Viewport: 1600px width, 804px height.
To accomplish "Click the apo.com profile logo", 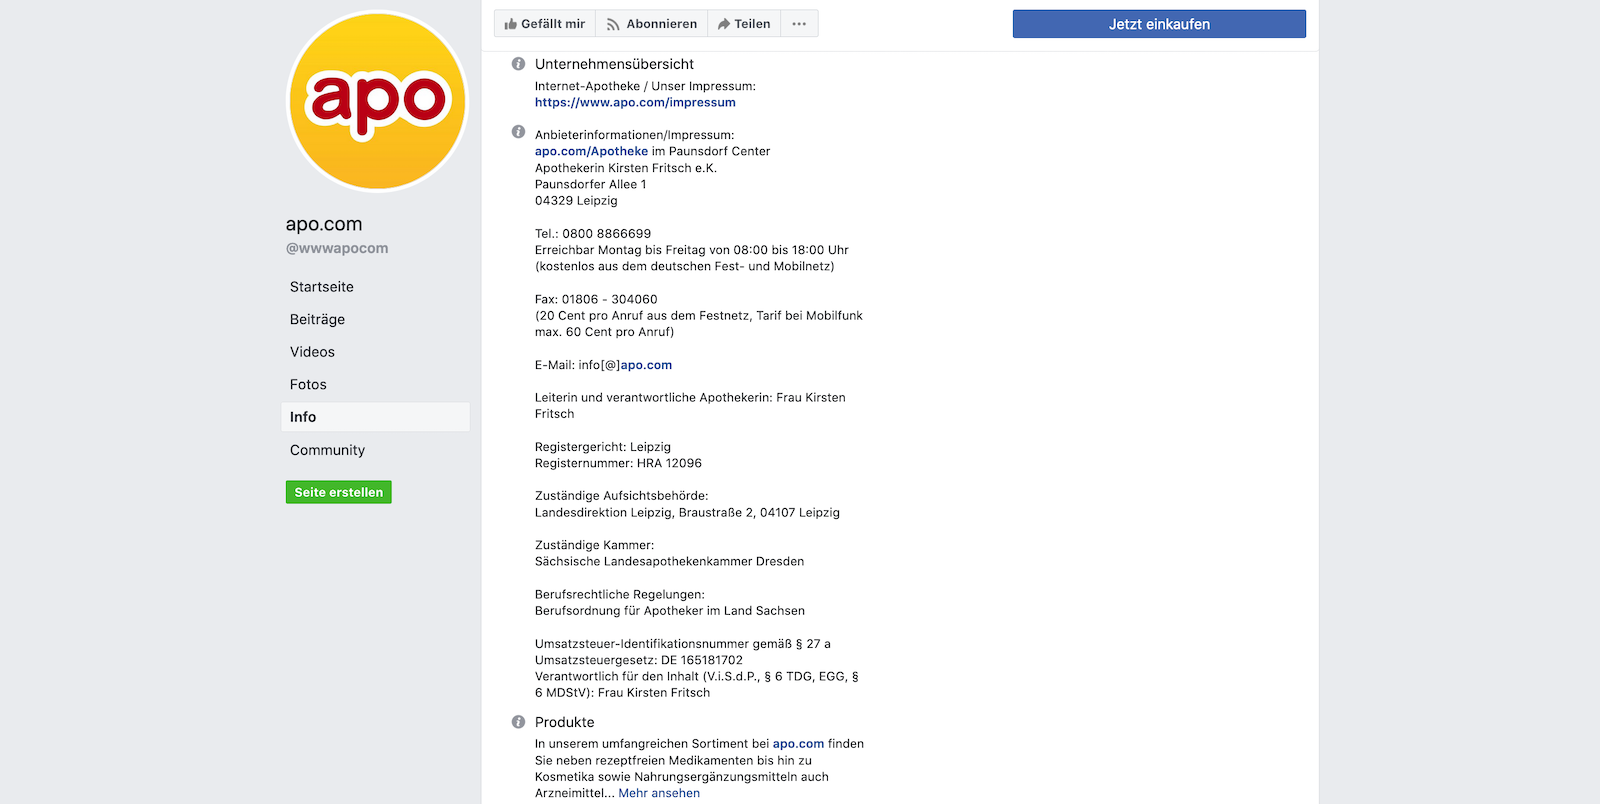I will click(377, 101).
